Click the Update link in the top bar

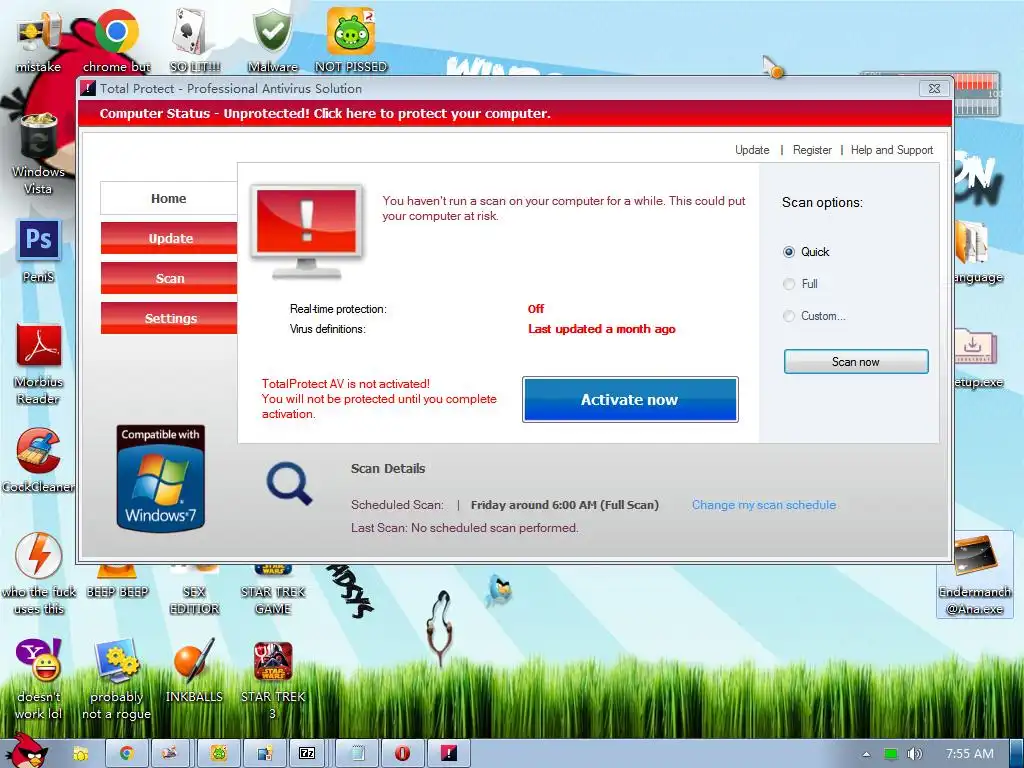(752, 150)
